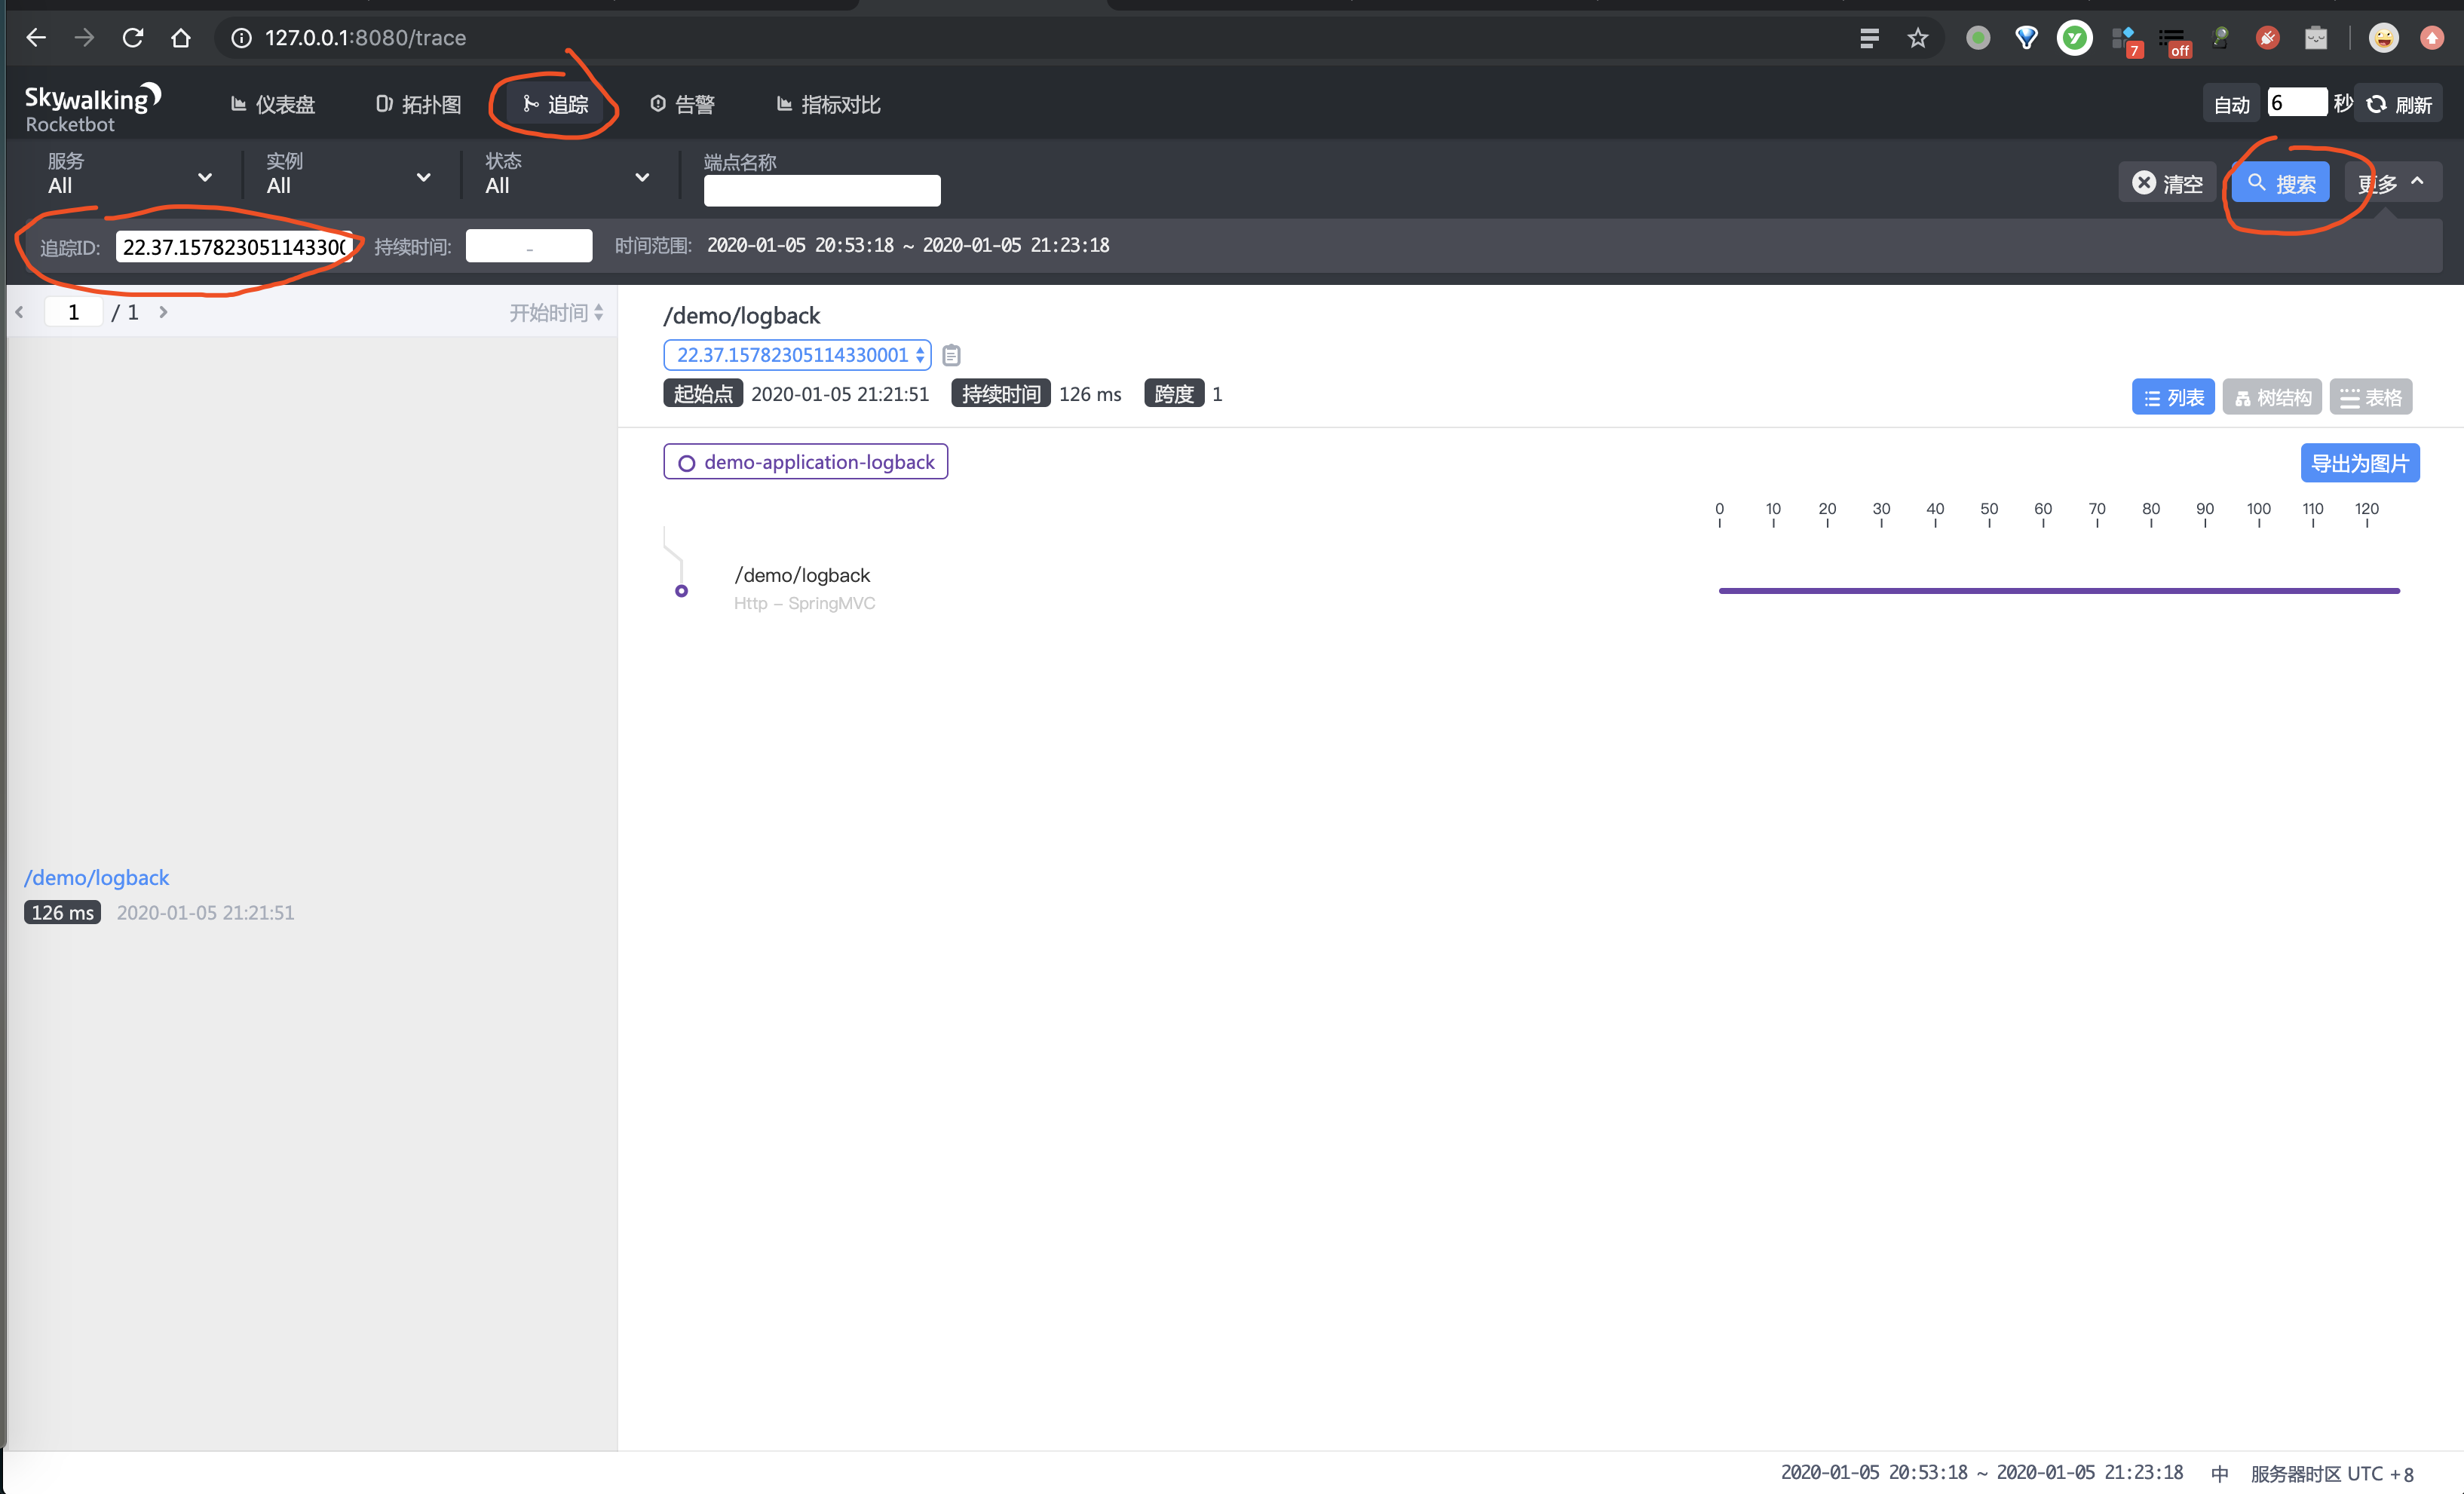Image resolution: width=2464 pixels, height=1494 pixels.
Task: Open the 状态 status dropdown
Action: 567,175
